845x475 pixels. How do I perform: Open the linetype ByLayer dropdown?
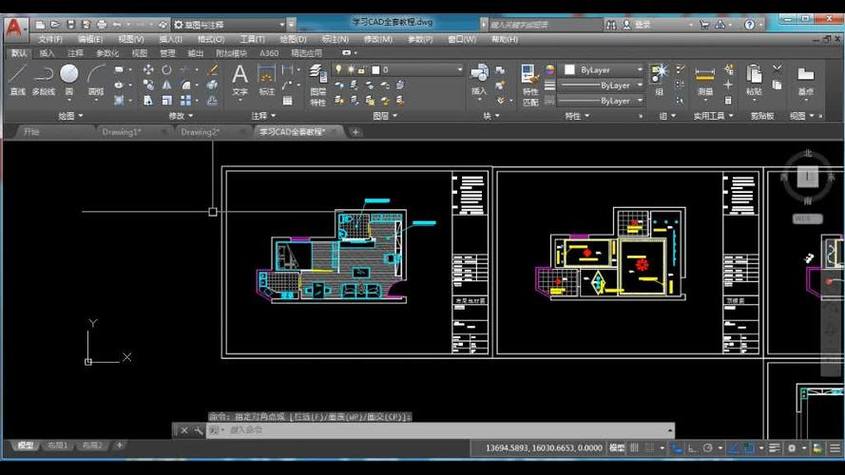601,85
